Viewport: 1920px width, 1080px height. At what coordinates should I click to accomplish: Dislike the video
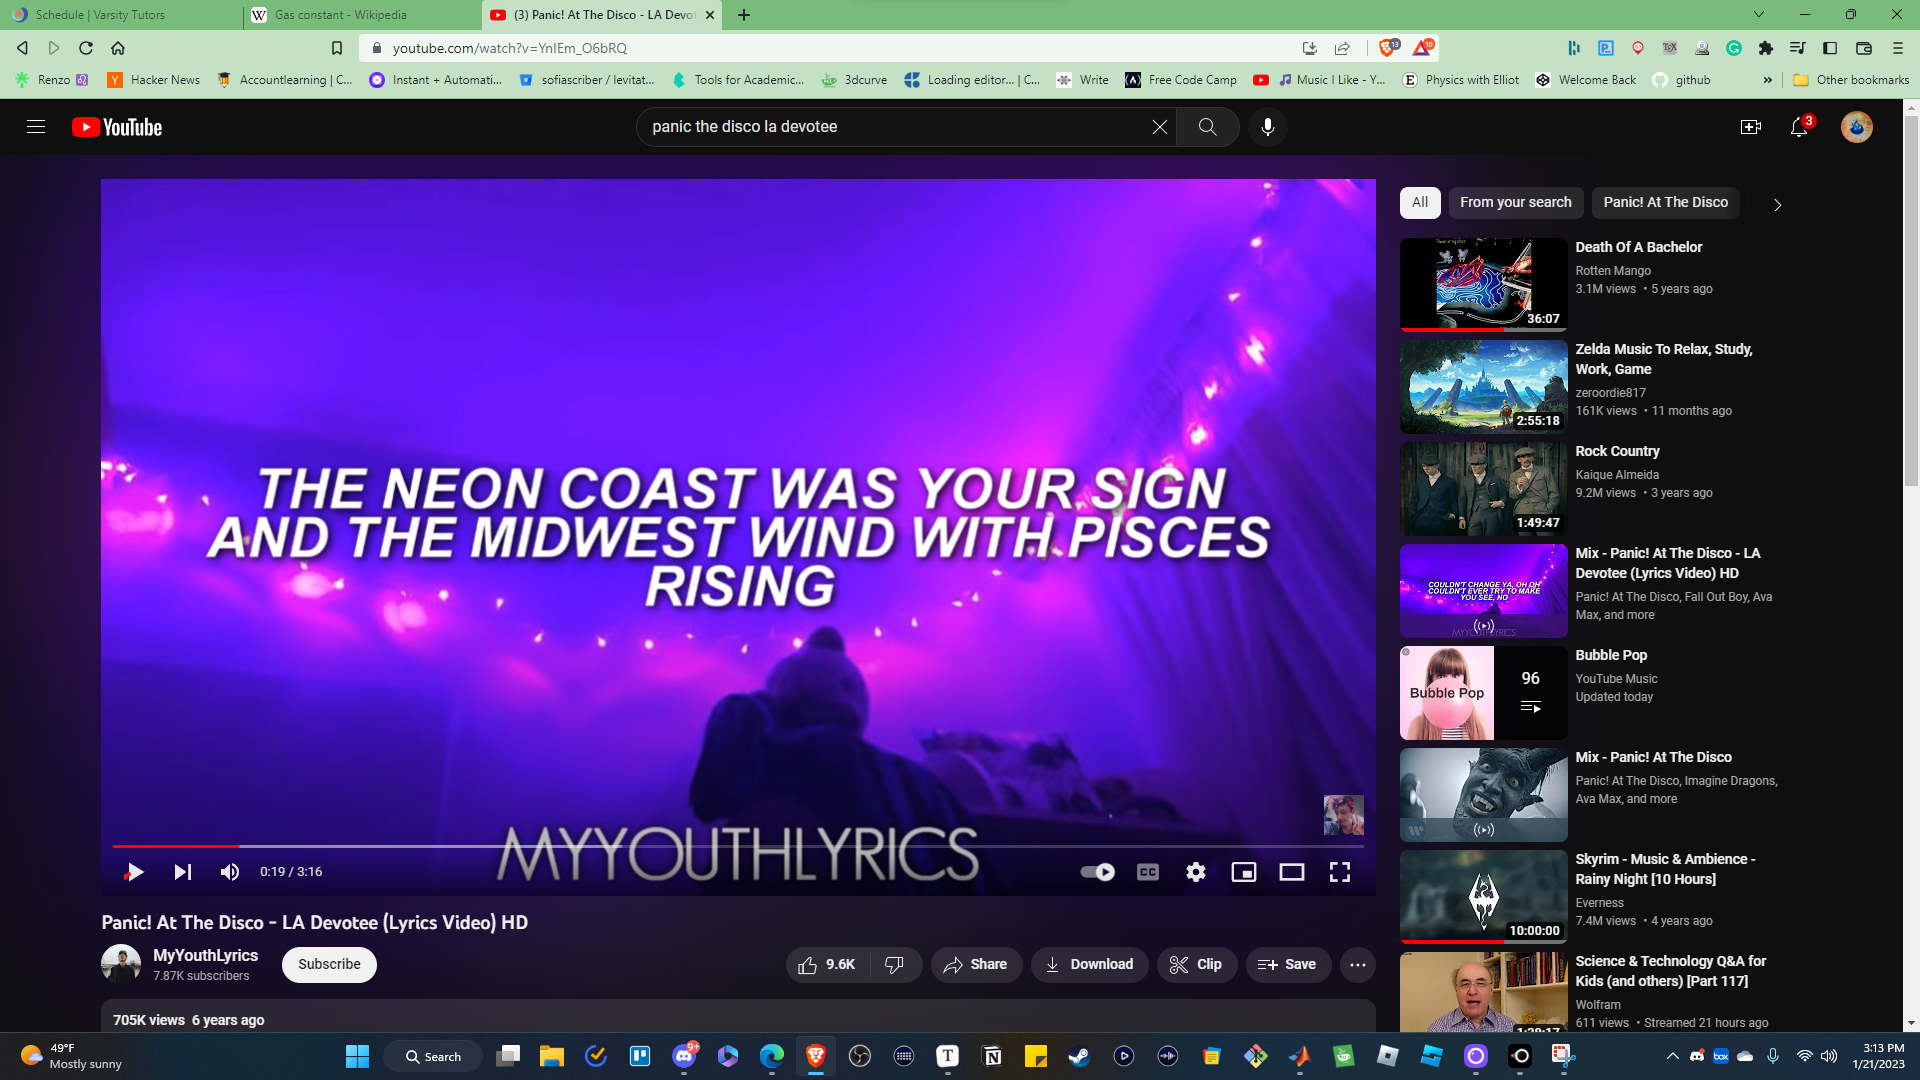[x=895, y=965]
